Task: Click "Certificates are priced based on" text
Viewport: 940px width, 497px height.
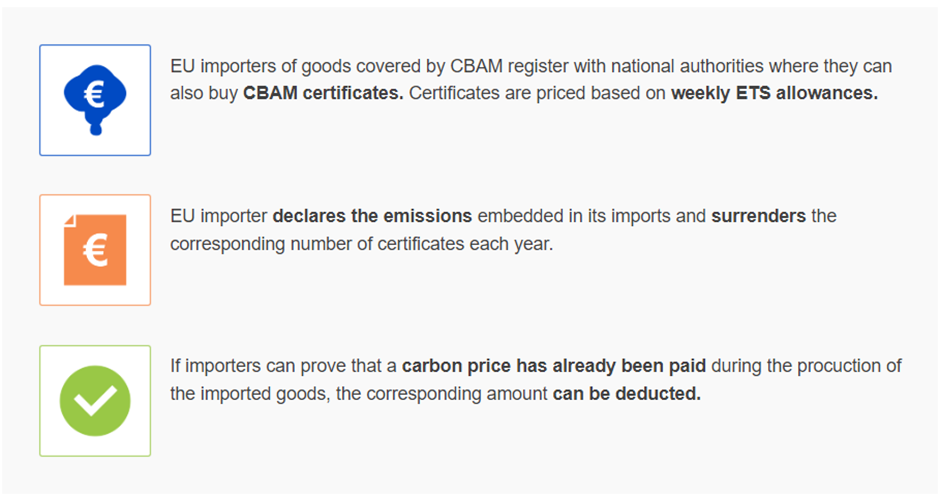Action: coord(538,94)
